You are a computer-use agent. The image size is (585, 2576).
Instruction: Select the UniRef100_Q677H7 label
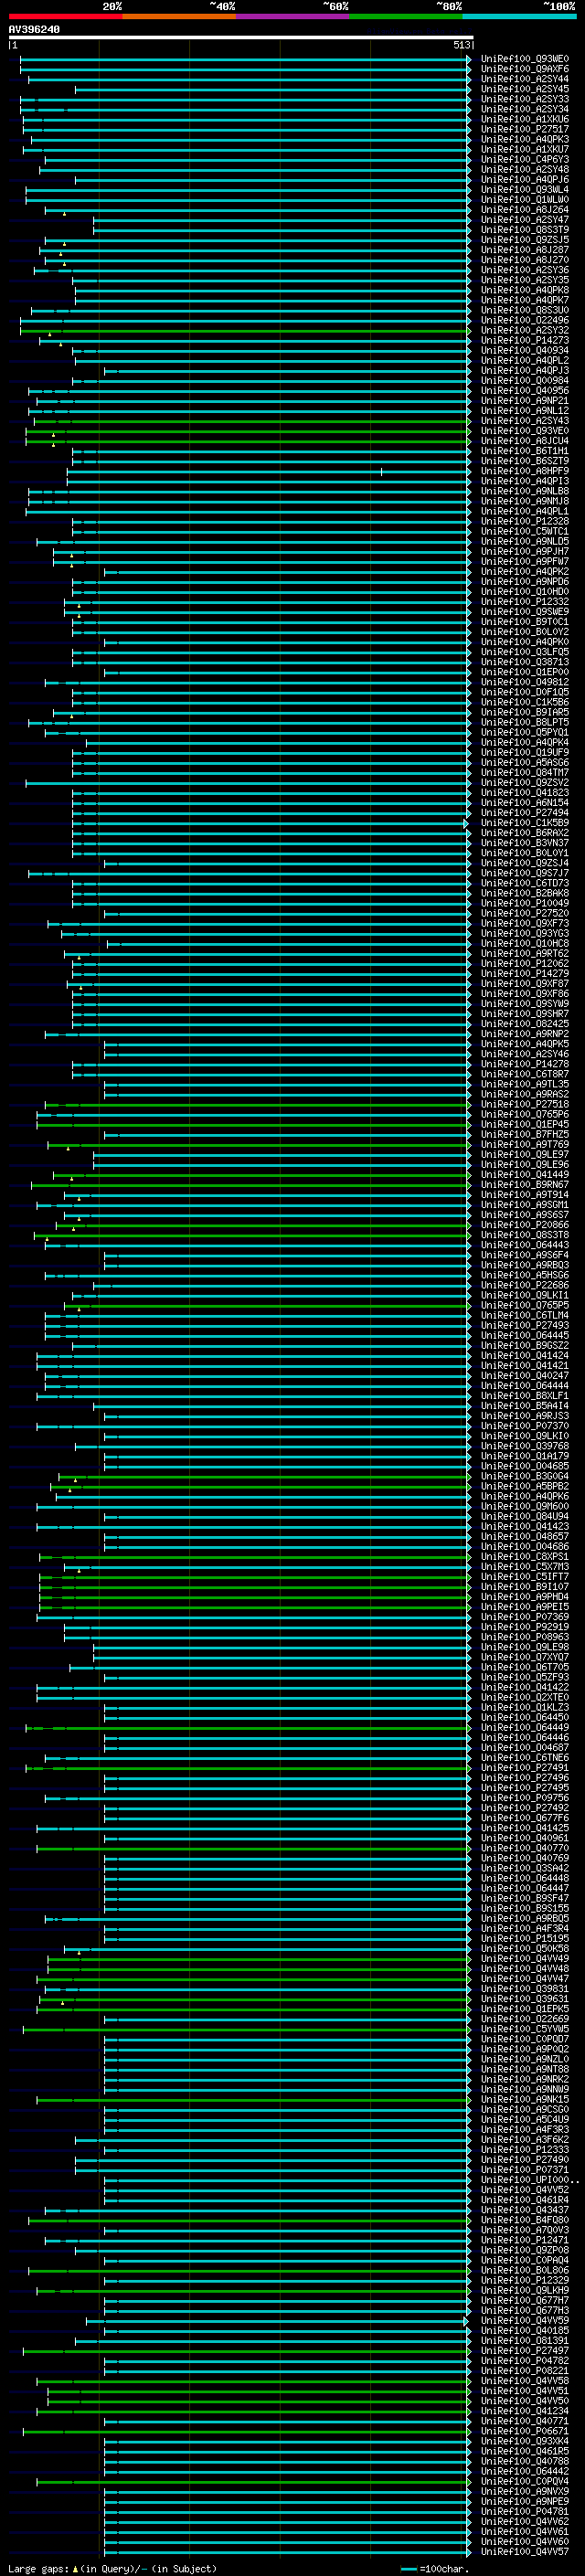click(525, 2300)
